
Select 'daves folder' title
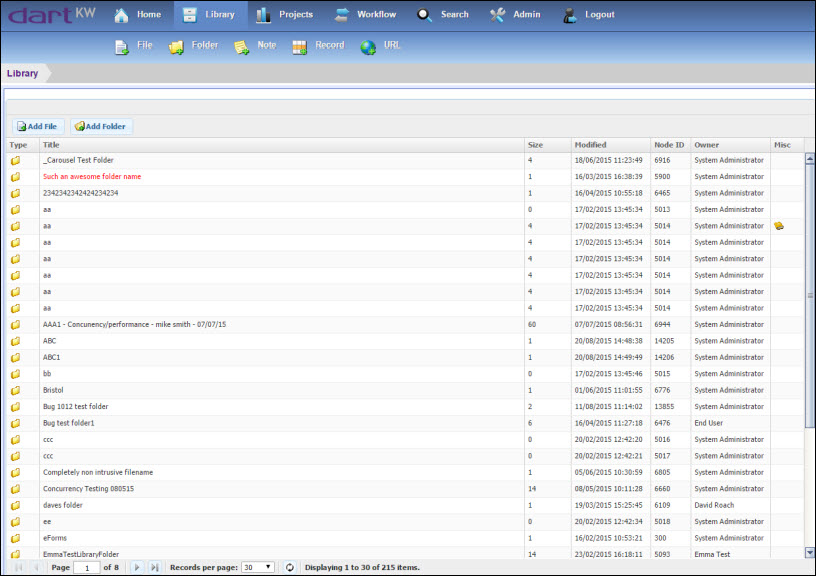point(63,505)
